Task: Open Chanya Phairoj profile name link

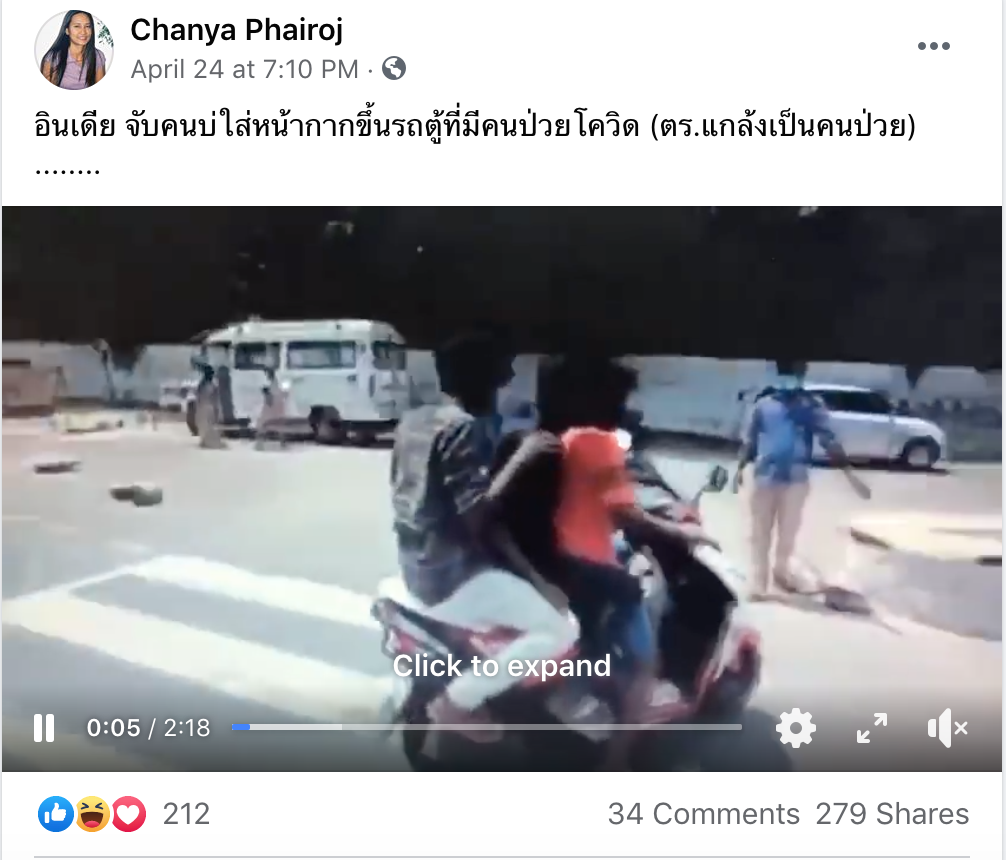Action: tap(237, 30)
